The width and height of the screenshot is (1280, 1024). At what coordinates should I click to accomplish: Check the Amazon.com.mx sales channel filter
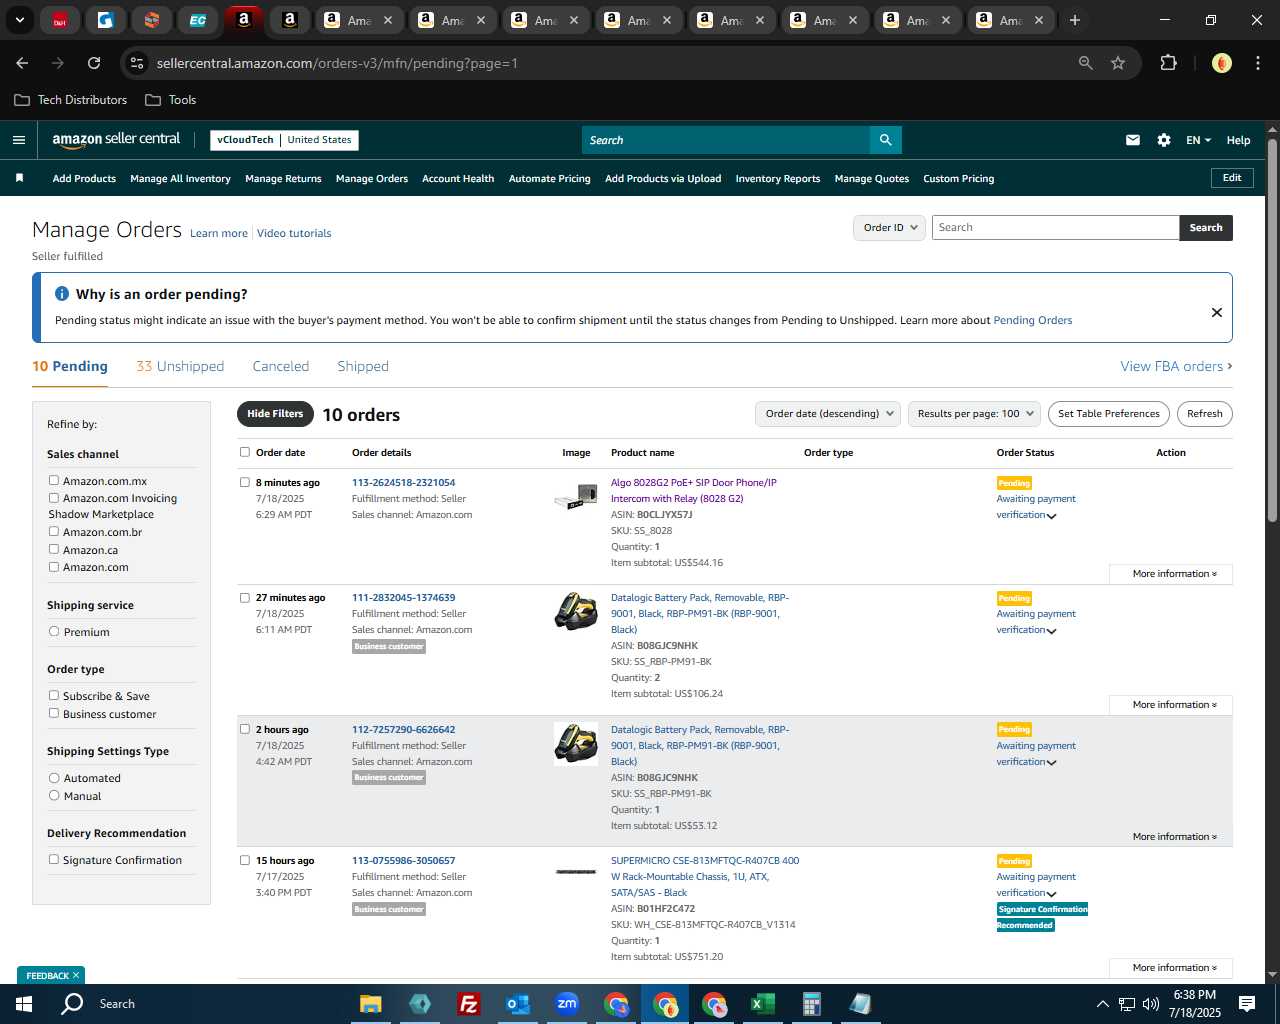[x=54, y=480]
